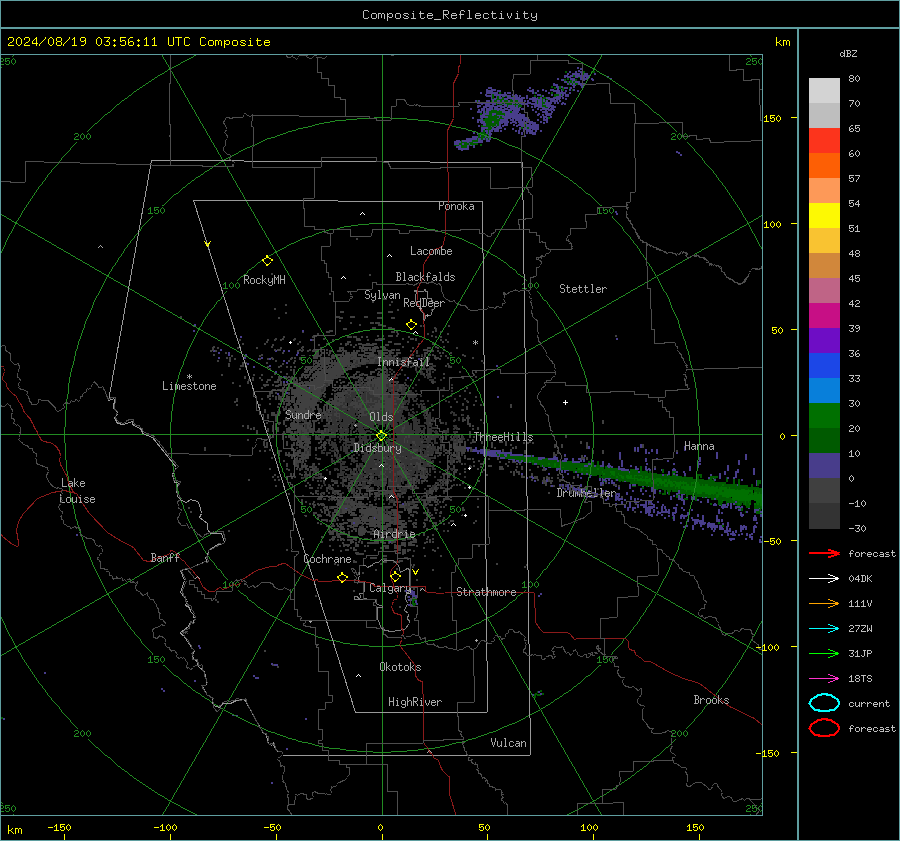Viewport: 900px width, 841px height.
Task: Click the yellow diamond marker below Cochrane
Action: (343, 577)
